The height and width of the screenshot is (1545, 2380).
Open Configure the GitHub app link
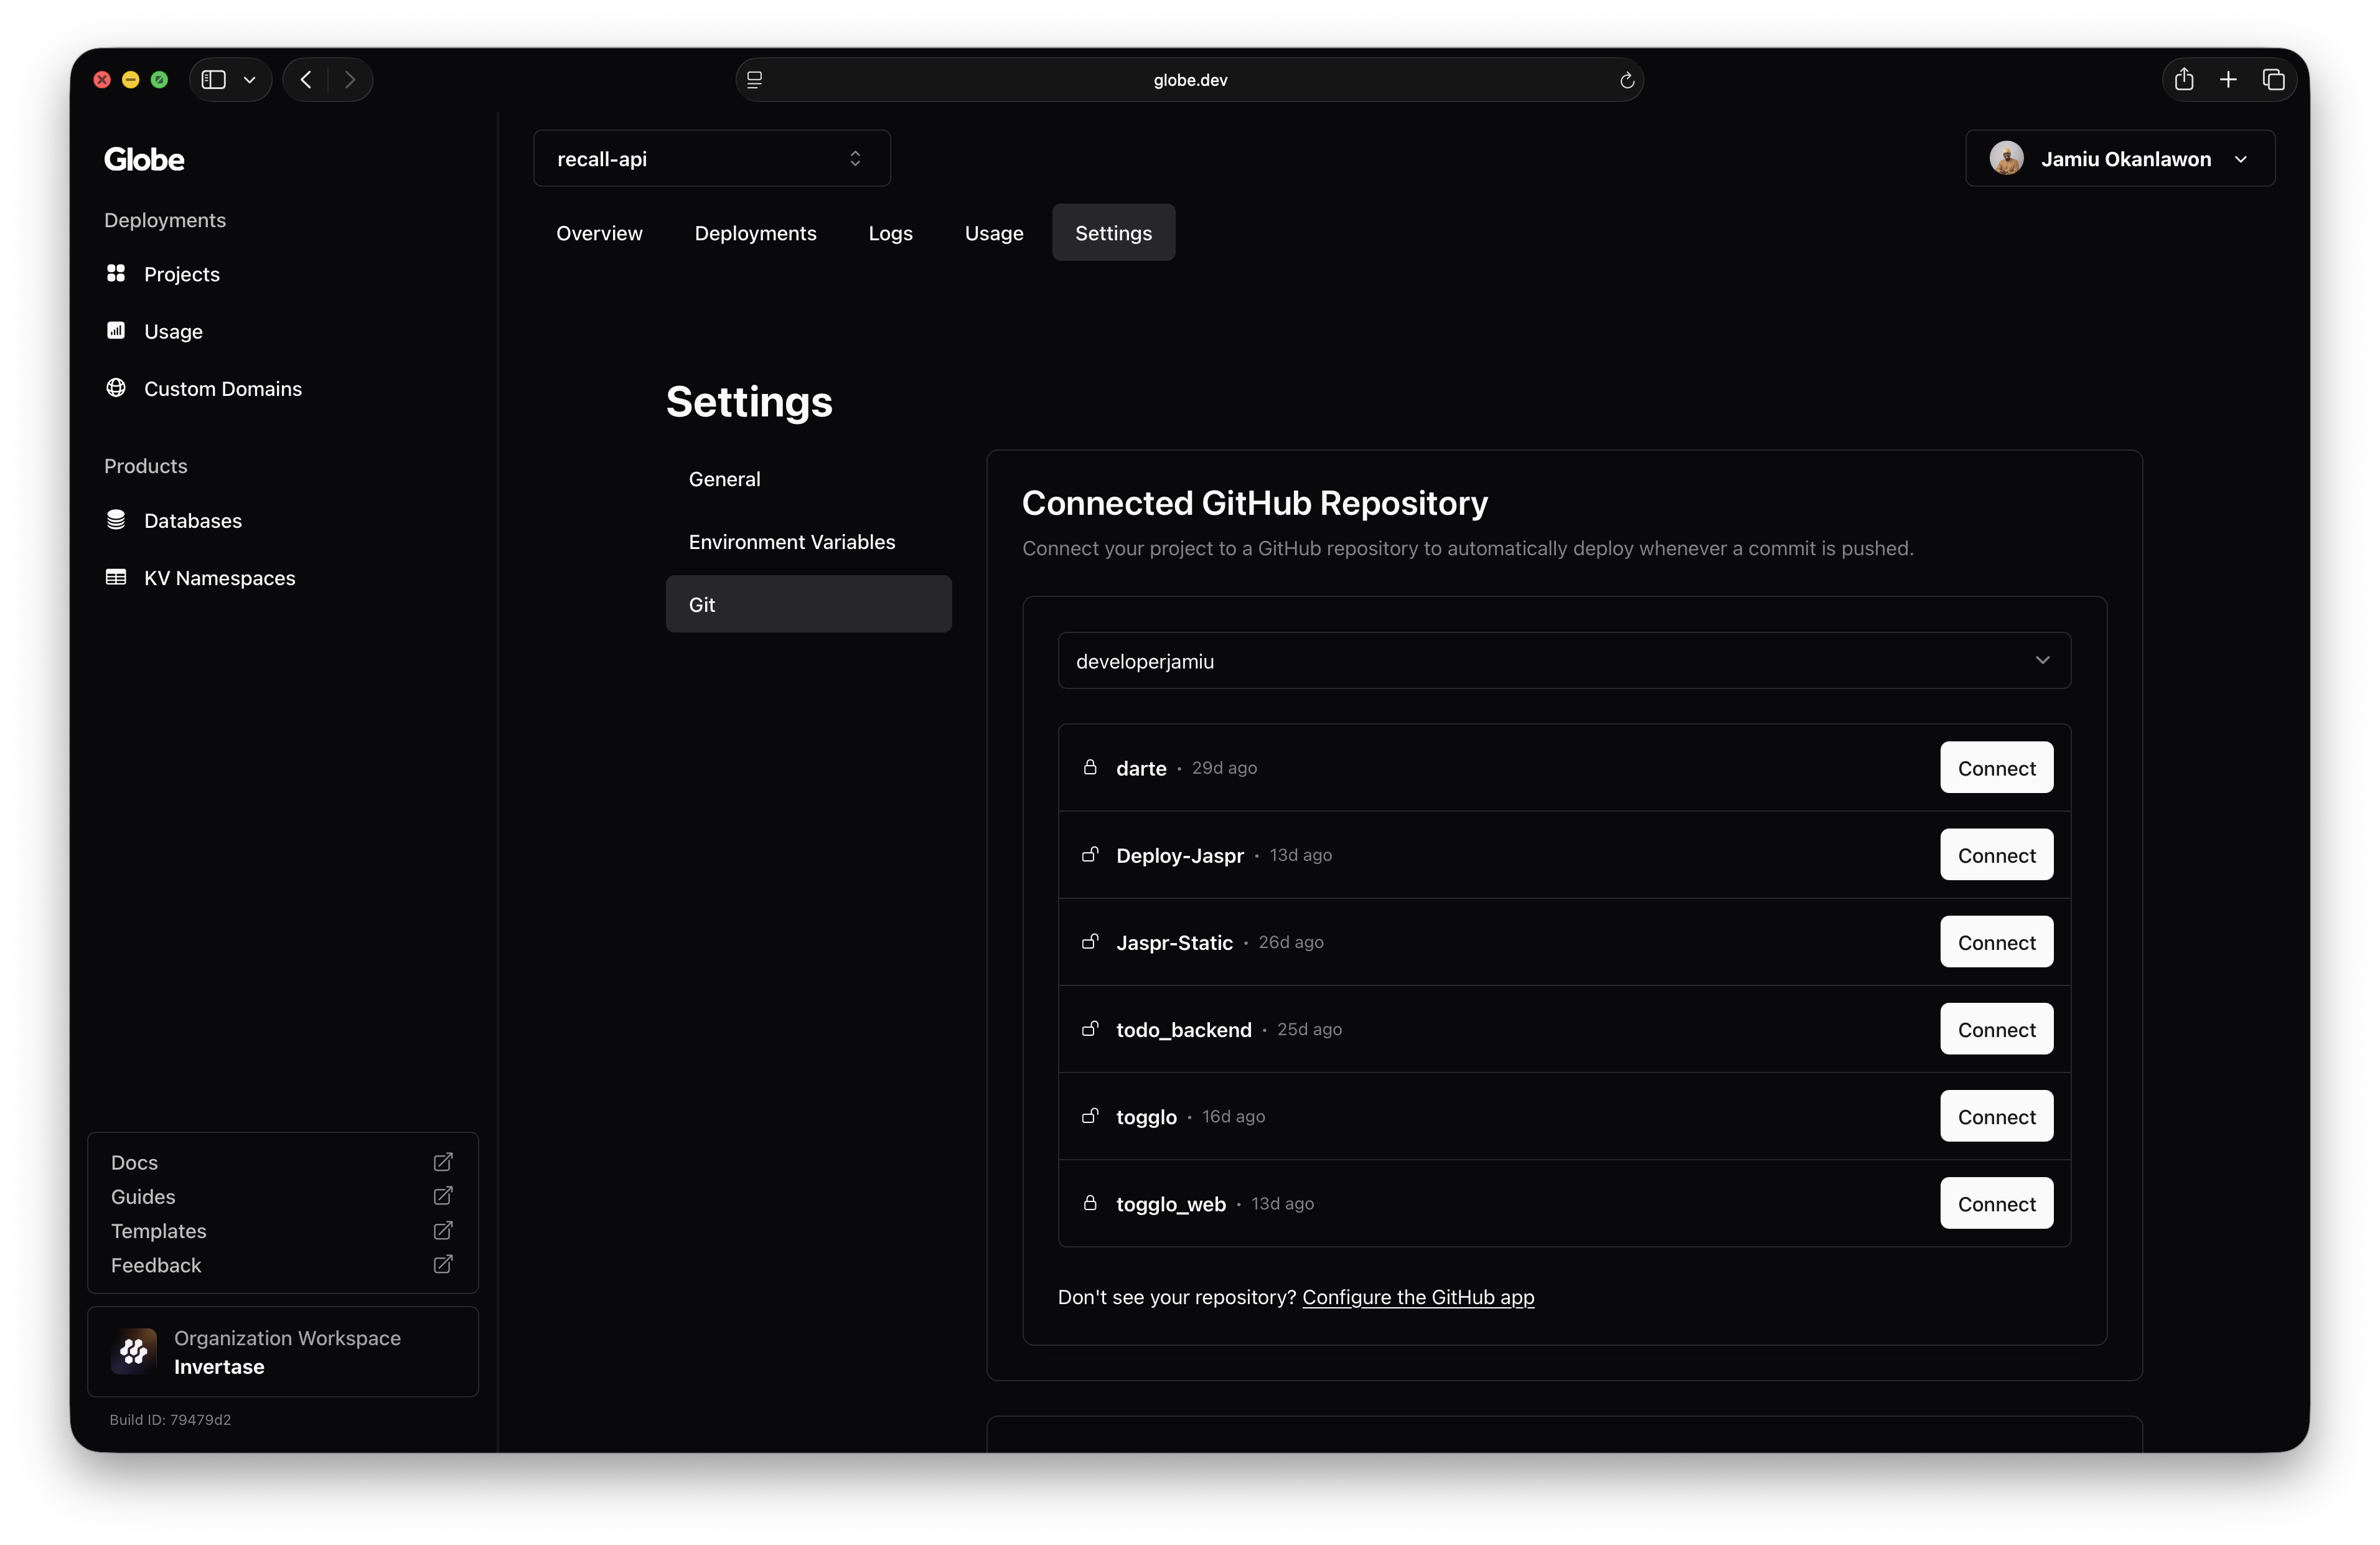click(x=1417, y=1297)
